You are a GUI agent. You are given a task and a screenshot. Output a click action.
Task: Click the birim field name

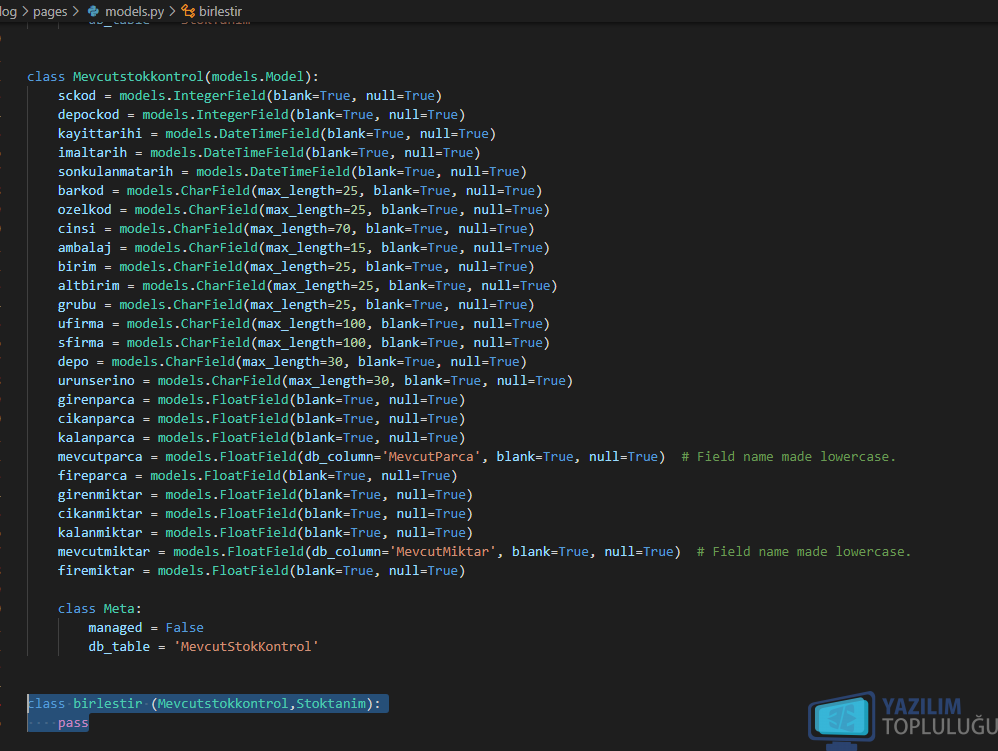[x=77, y=267]
